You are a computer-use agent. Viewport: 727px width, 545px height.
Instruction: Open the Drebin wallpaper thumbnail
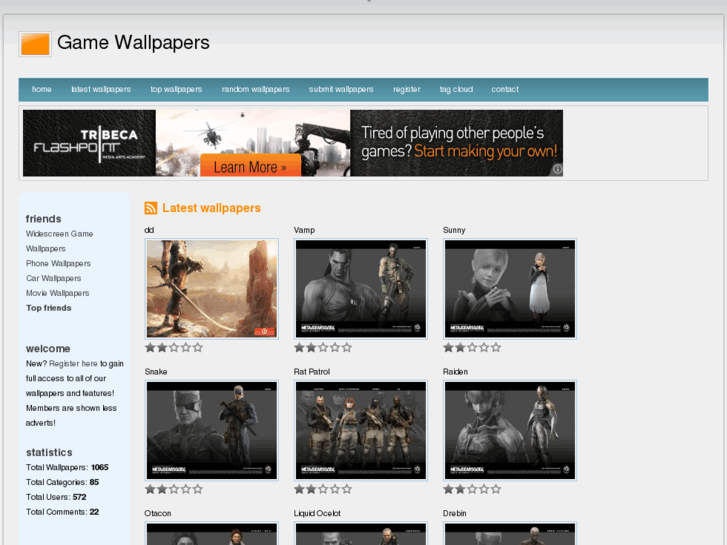pyautogui.click(x=510, y=533)
